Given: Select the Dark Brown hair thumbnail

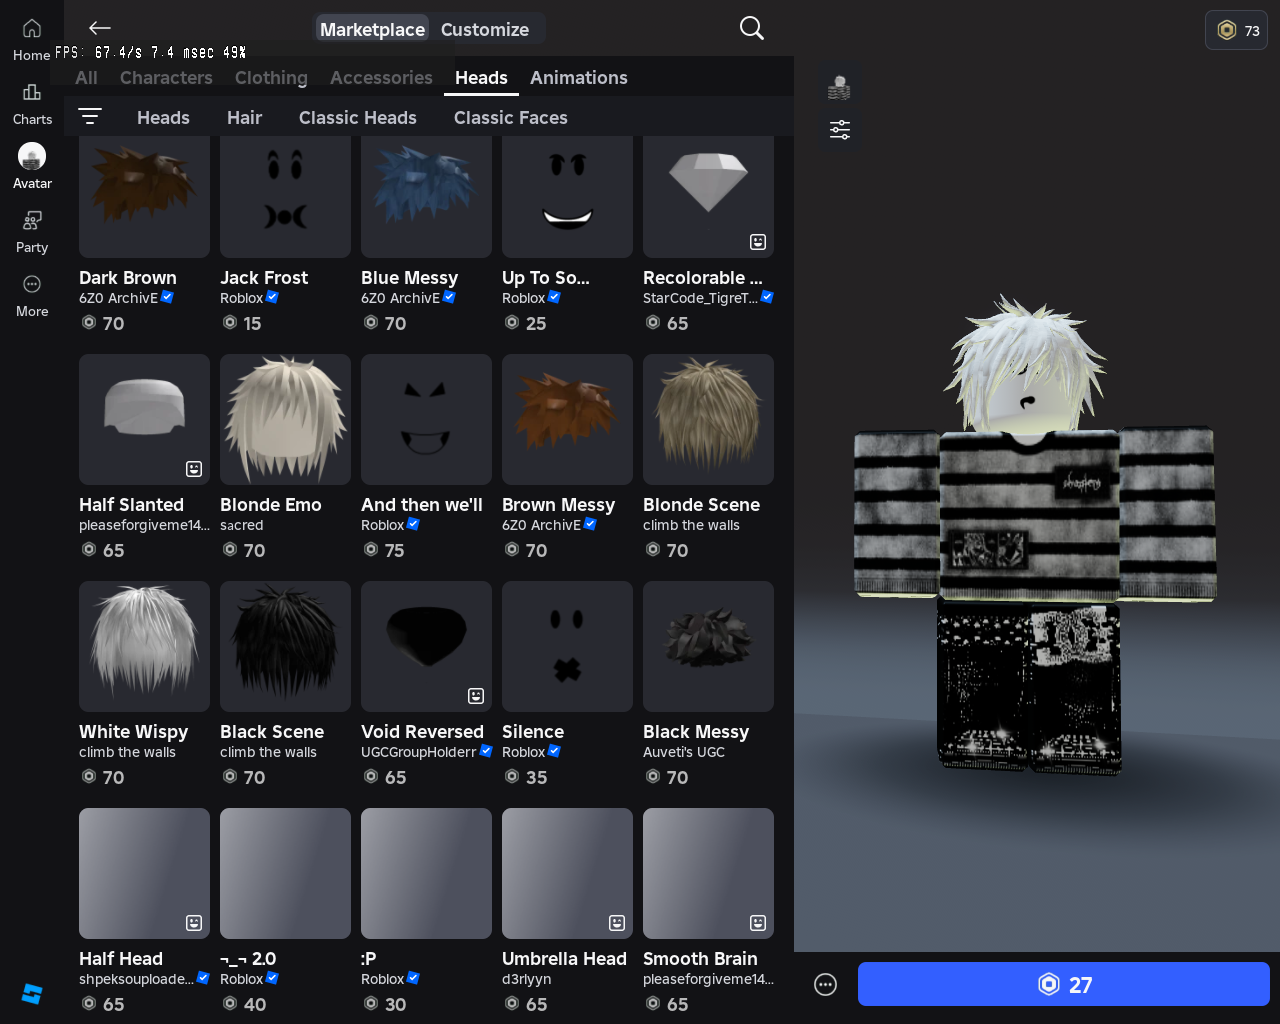Looking at the screenshot, I should [x=144, y=196].
